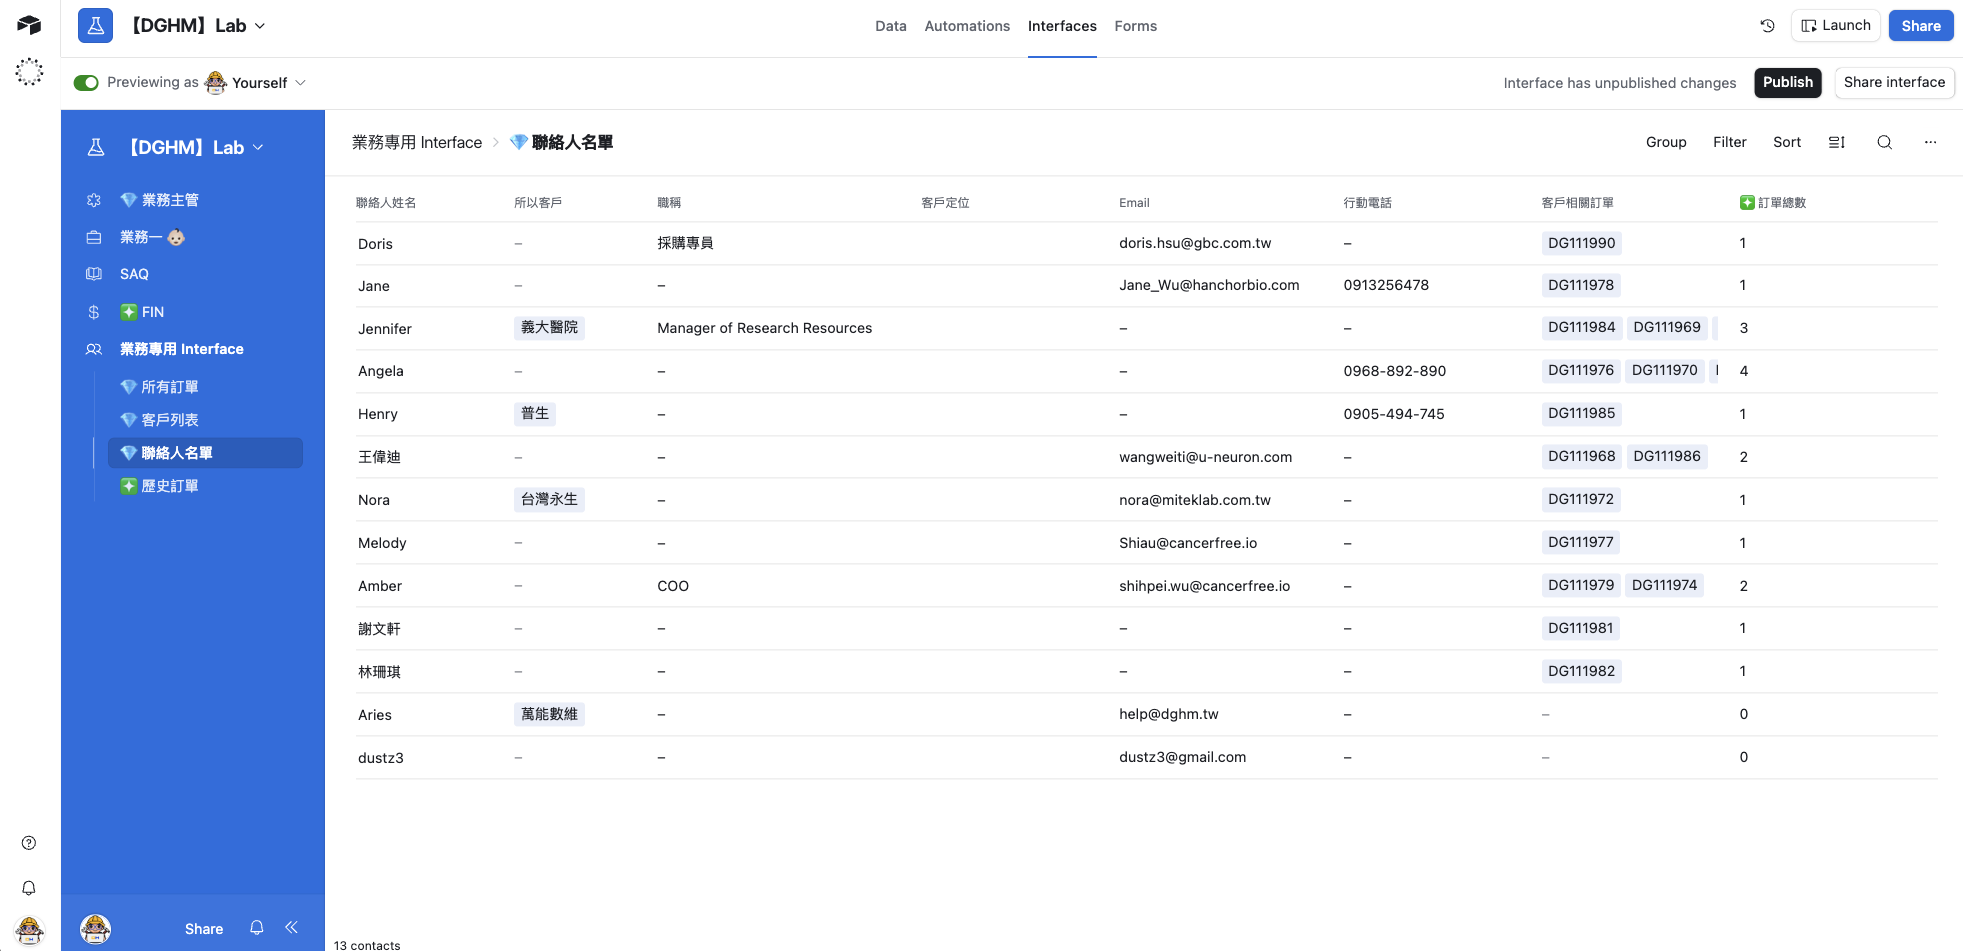Click the help question mark icon
Viewport: 1963px width, 951px height.
(29, 843)
